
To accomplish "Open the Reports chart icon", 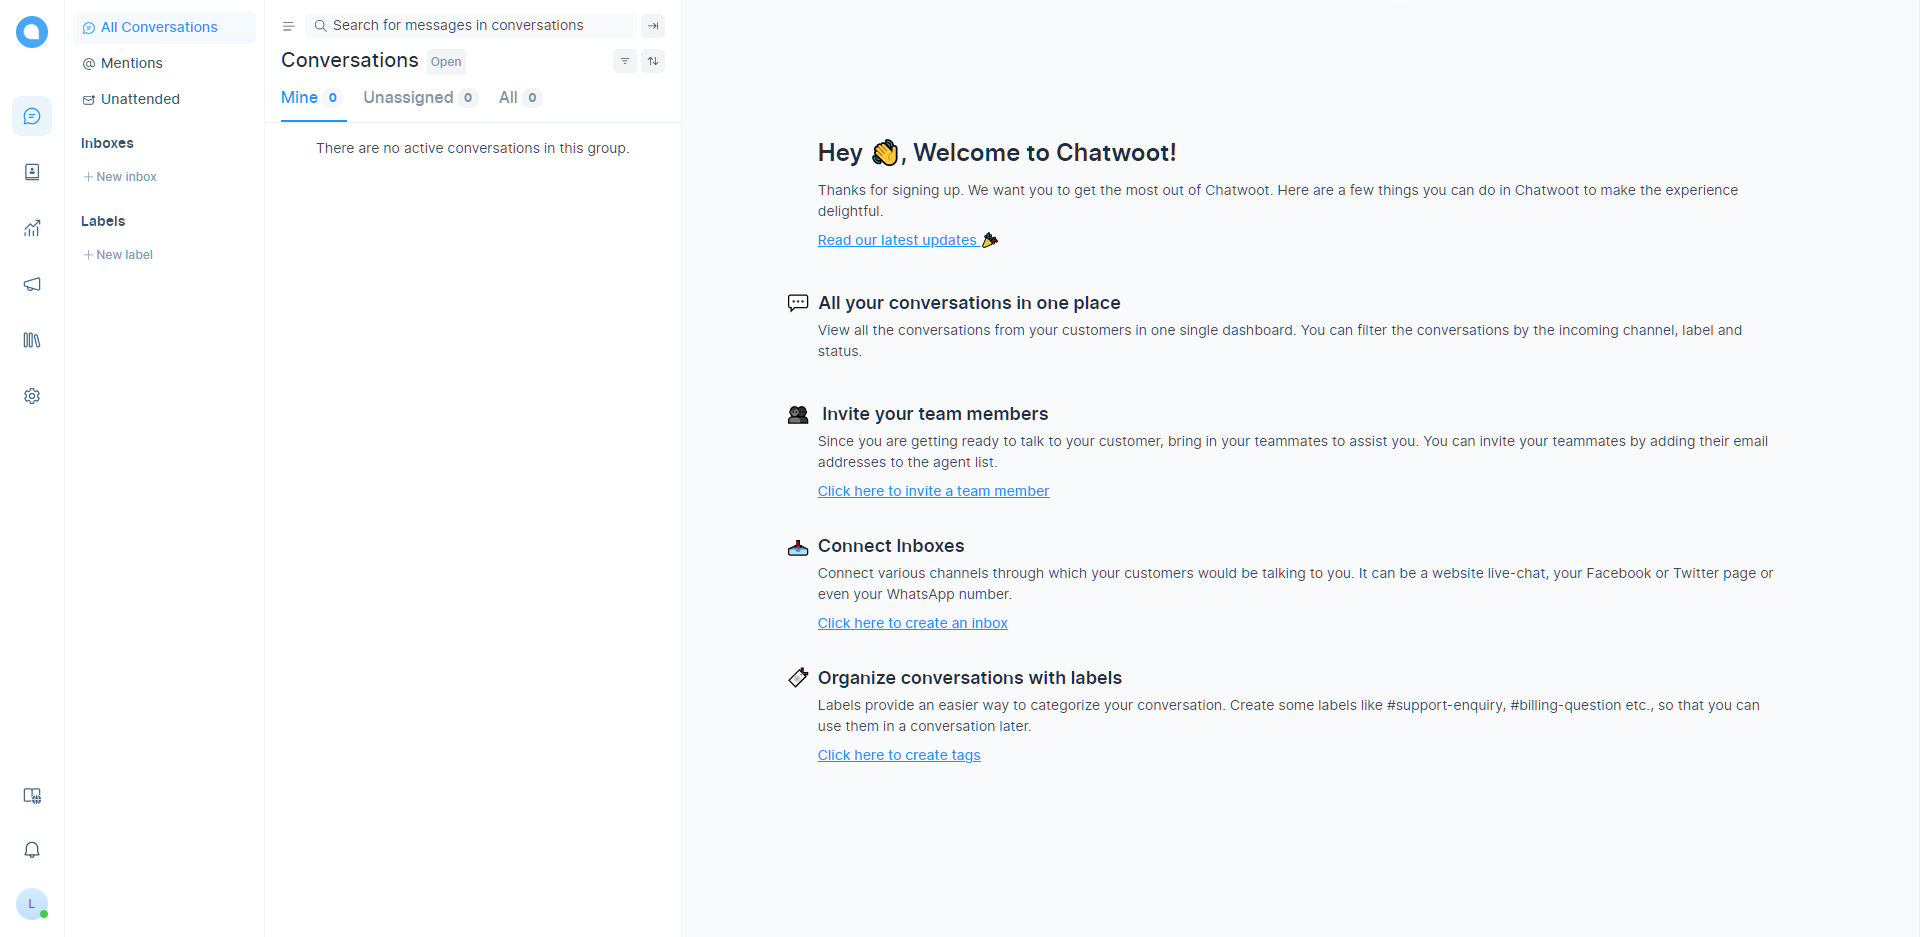I will (32, 228).
